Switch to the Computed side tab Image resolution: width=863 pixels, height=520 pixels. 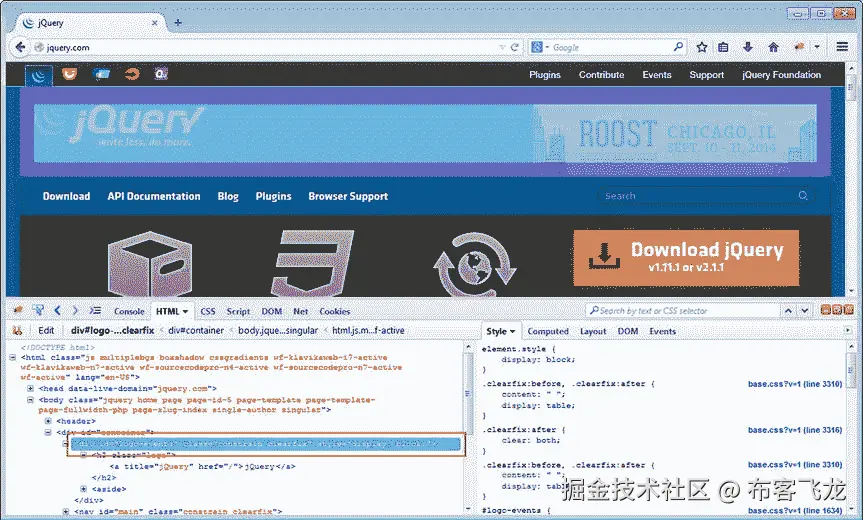tap(548, 331)
